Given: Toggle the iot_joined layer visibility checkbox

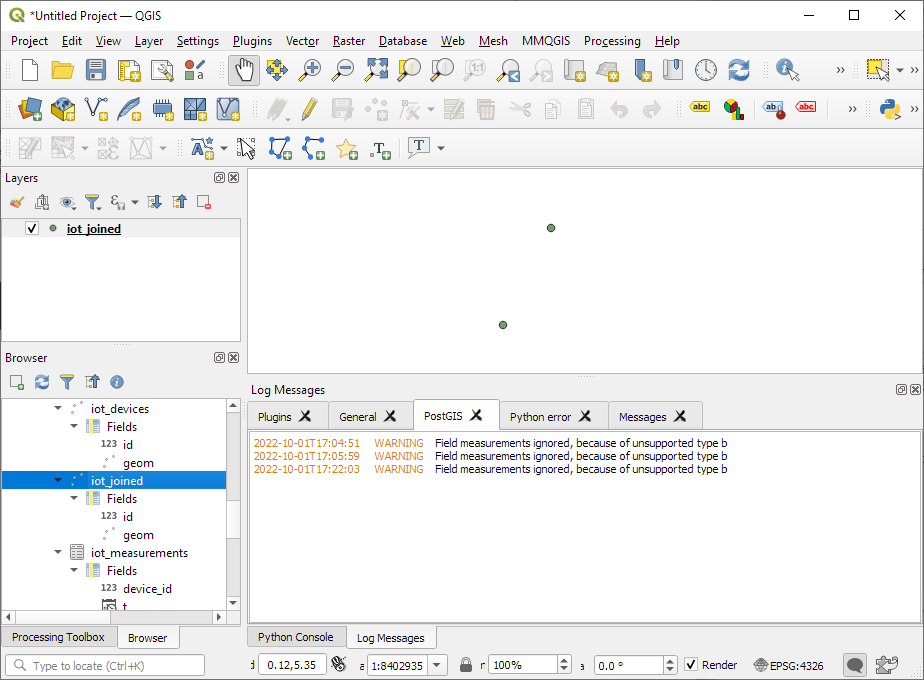Looking at the screenshot, I should coord(32,229).
